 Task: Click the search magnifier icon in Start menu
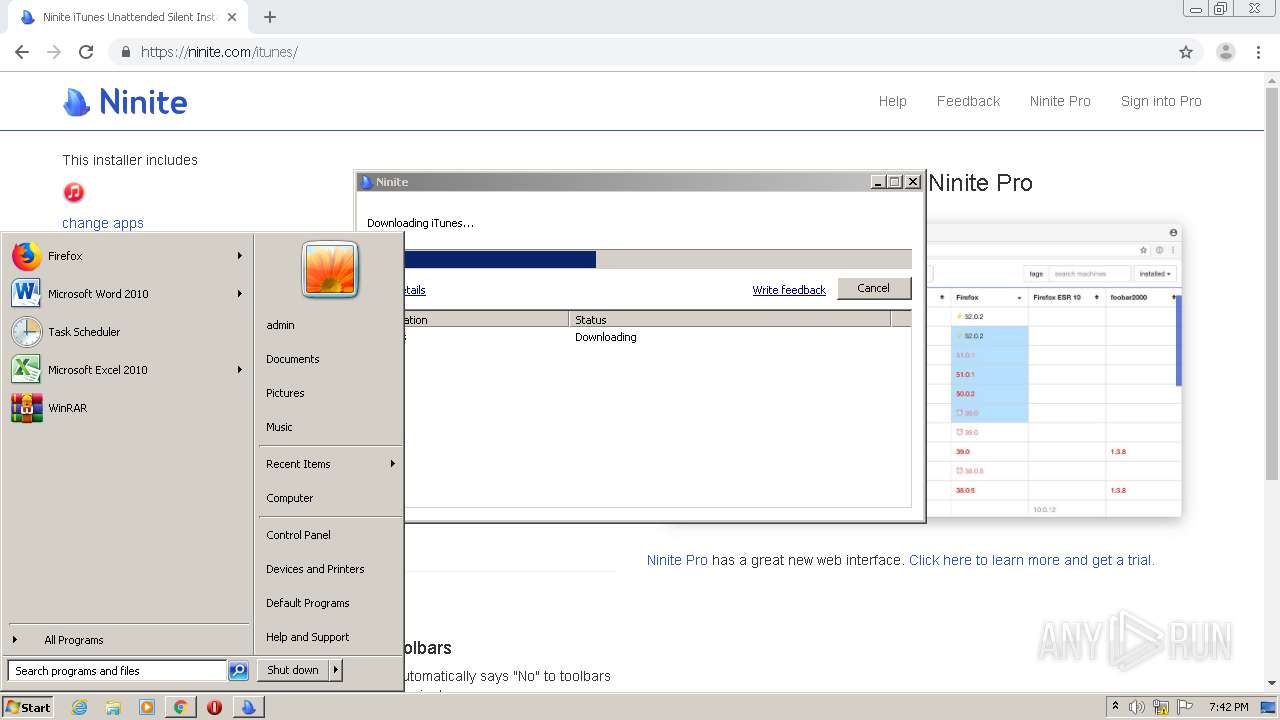tap(238, 671)
